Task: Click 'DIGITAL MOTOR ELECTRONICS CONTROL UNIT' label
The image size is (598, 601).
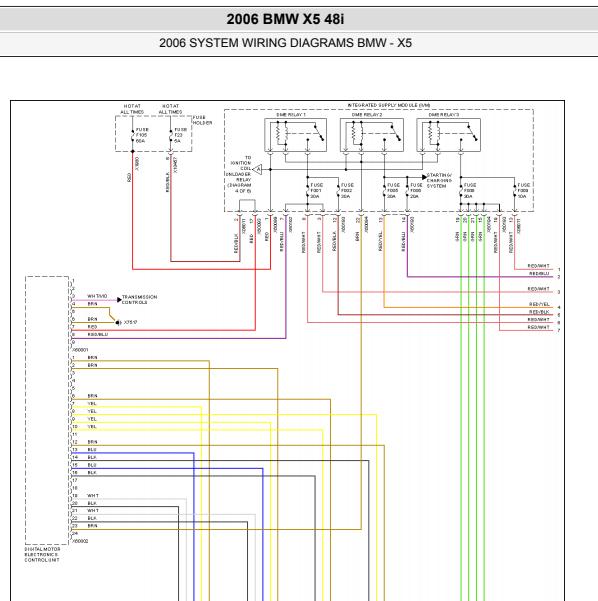Action: coord(42,554)
